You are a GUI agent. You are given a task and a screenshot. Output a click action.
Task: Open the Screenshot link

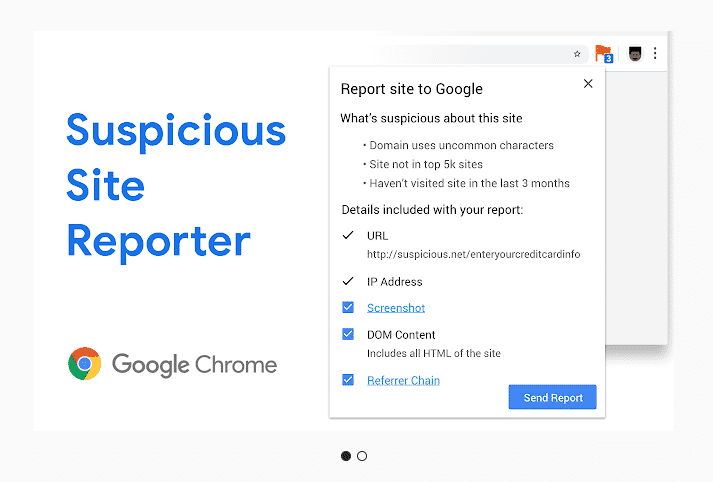[396, 308]
